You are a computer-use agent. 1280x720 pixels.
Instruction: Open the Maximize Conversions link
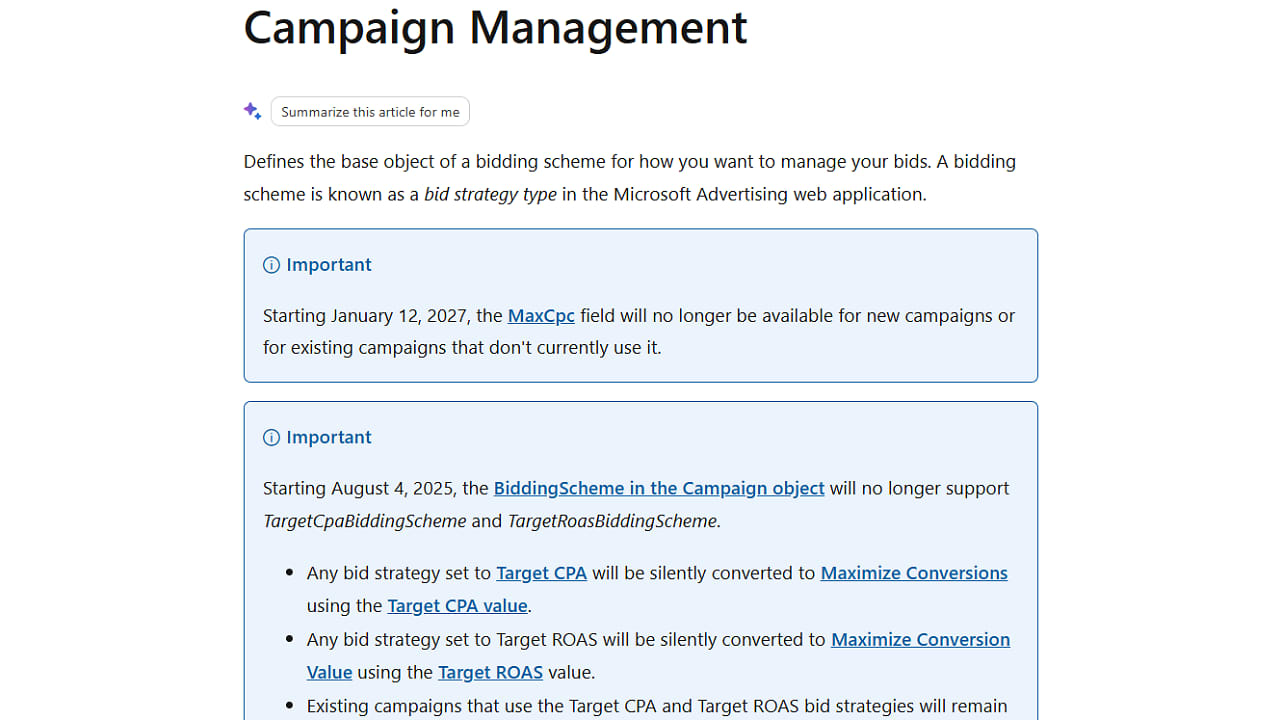click(914, 573)
